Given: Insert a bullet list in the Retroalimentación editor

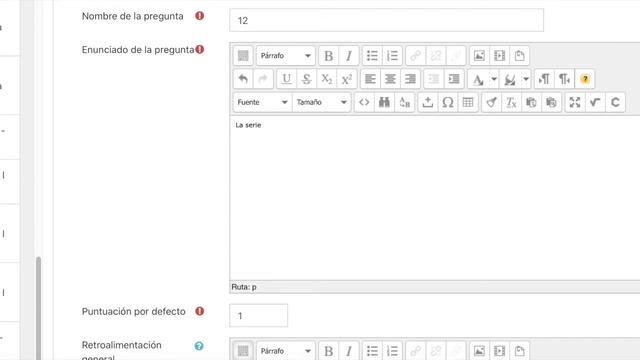Looking at the screenshot, I should point(372,351).
